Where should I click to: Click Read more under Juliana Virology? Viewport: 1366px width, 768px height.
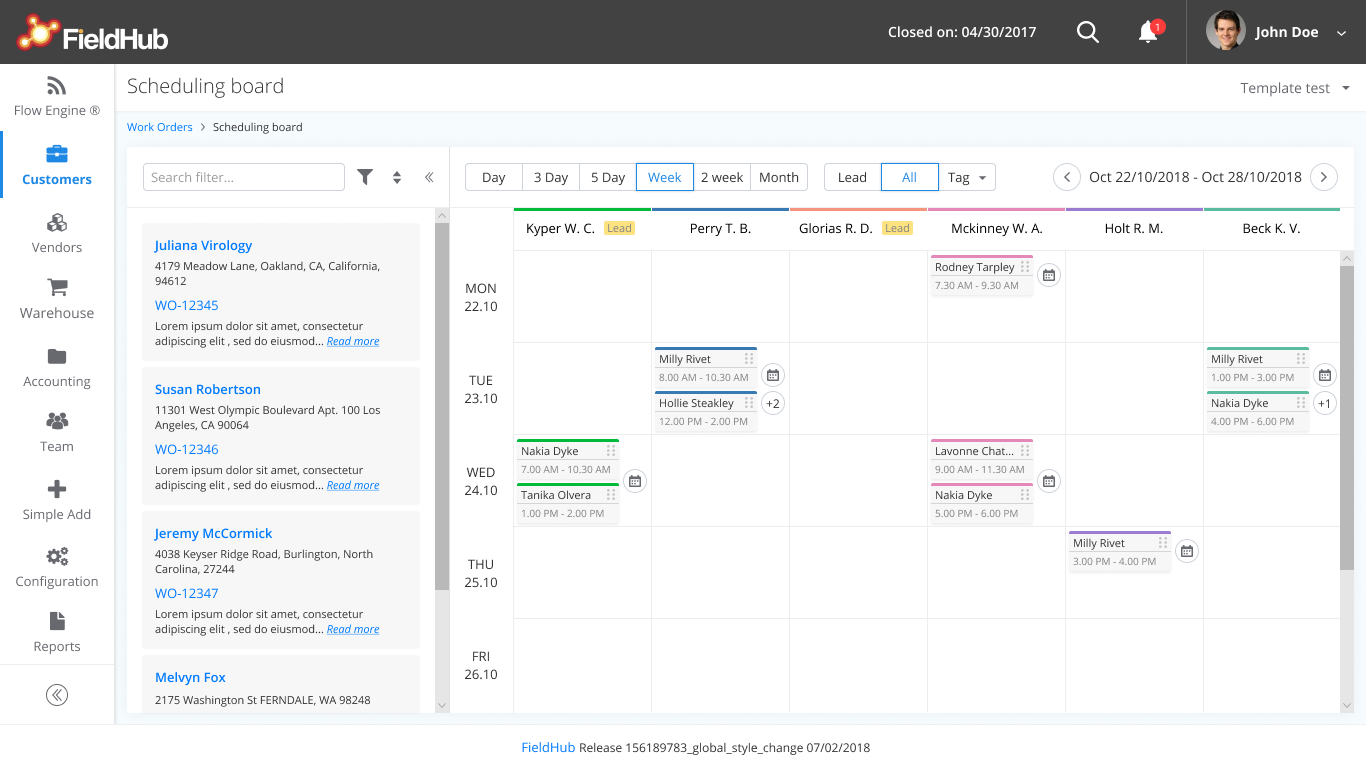(x=352, y=340)
